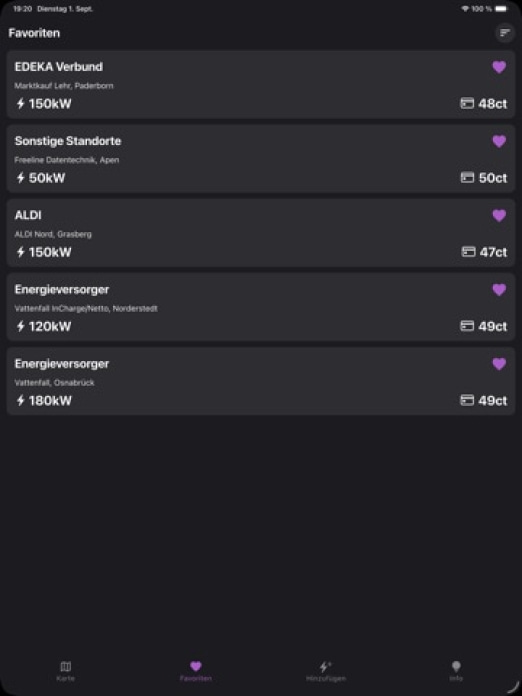
Task: Select the Favoriten tab
Action: [x=196, y=671]
